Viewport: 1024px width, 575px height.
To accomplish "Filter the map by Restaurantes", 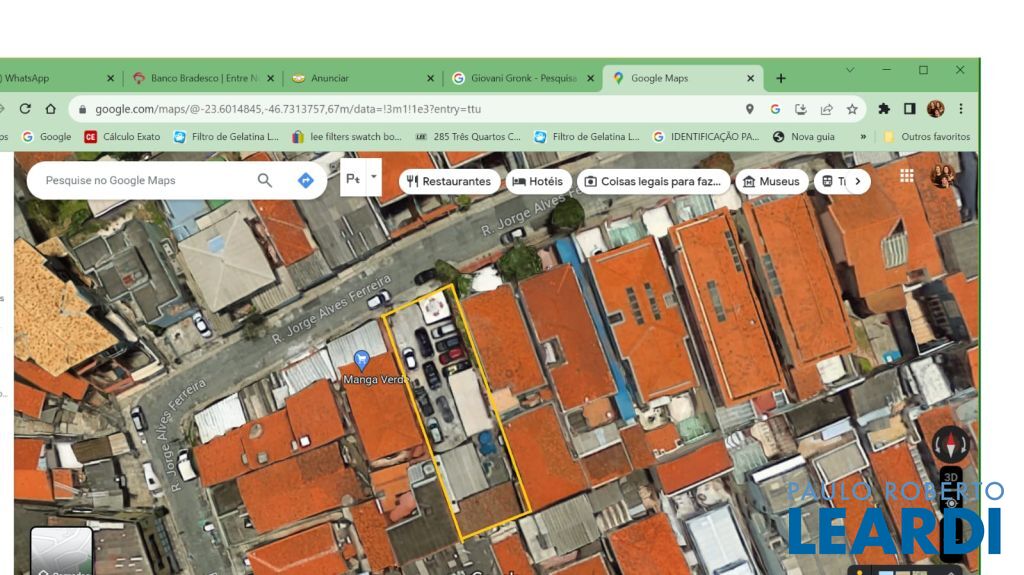I will [449, 181].
